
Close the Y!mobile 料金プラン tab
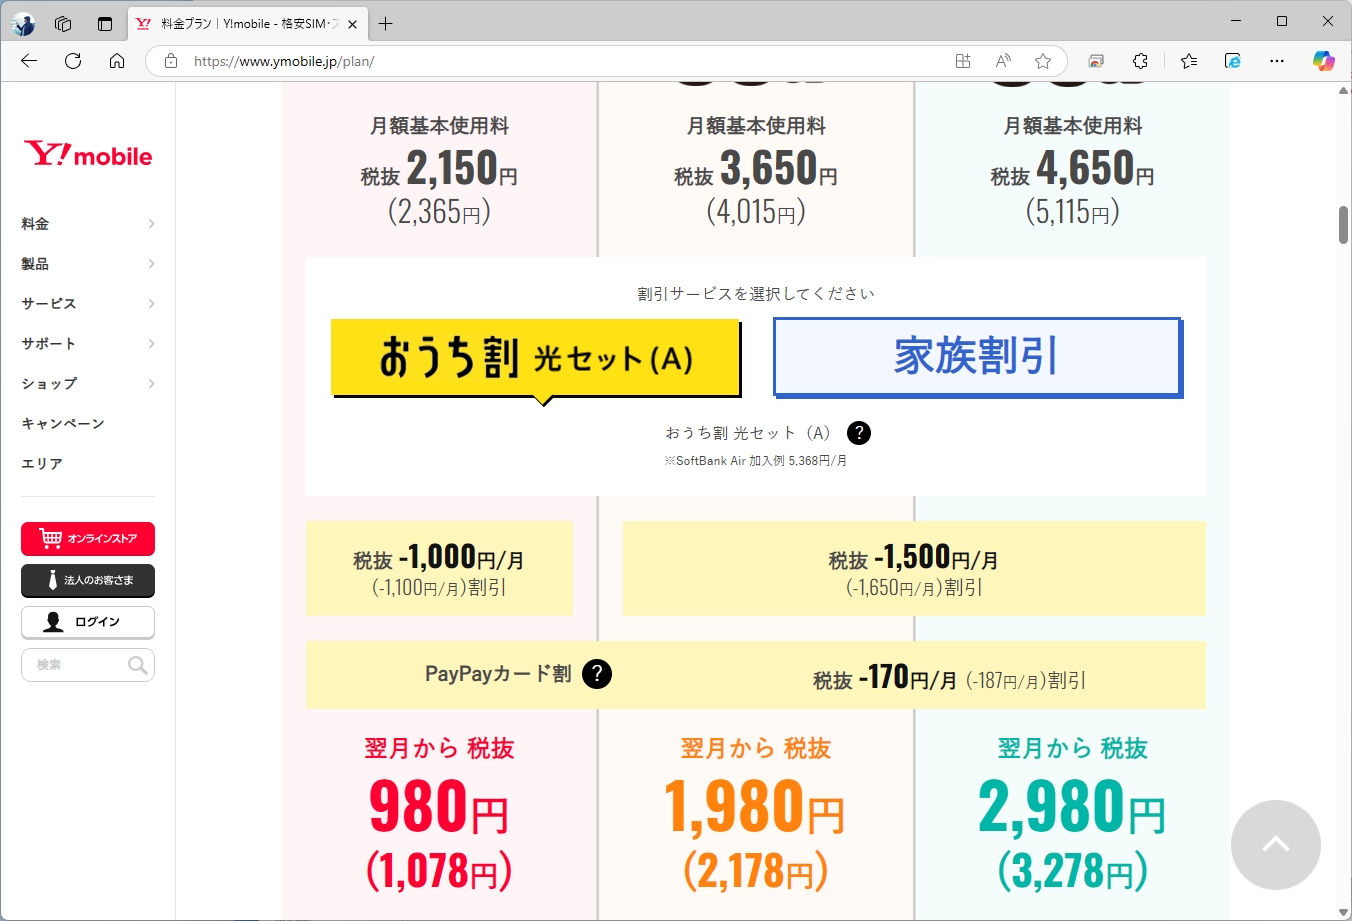click(352, 24)
